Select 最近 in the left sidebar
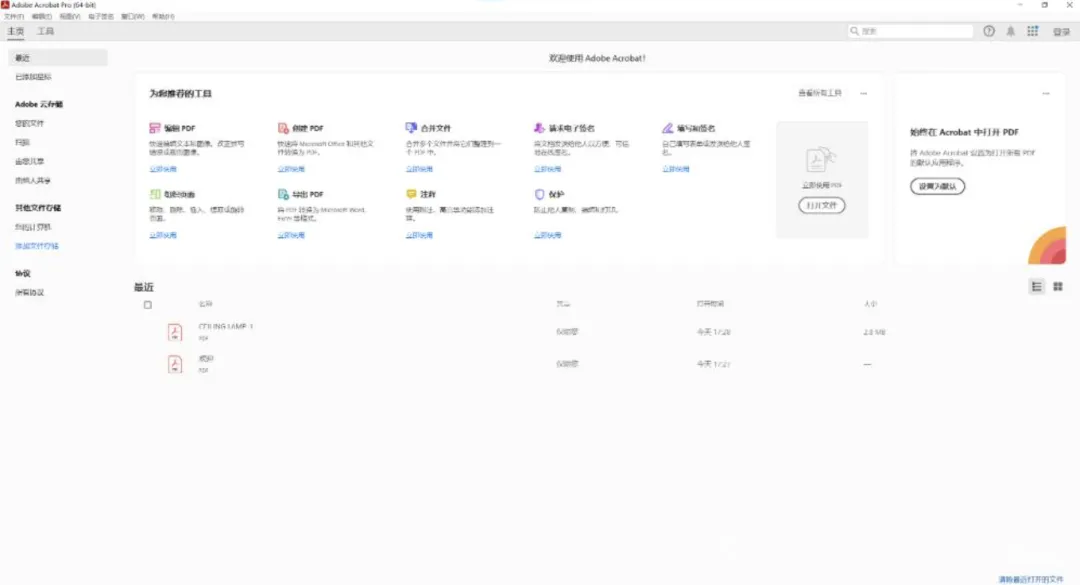Viewport: 1080px width, 585px height. click(58, 58)
